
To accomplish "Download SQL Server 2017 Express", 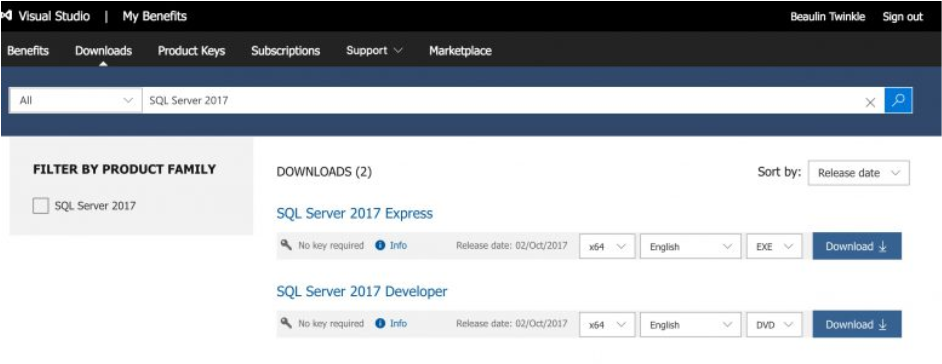I will 857,246.
